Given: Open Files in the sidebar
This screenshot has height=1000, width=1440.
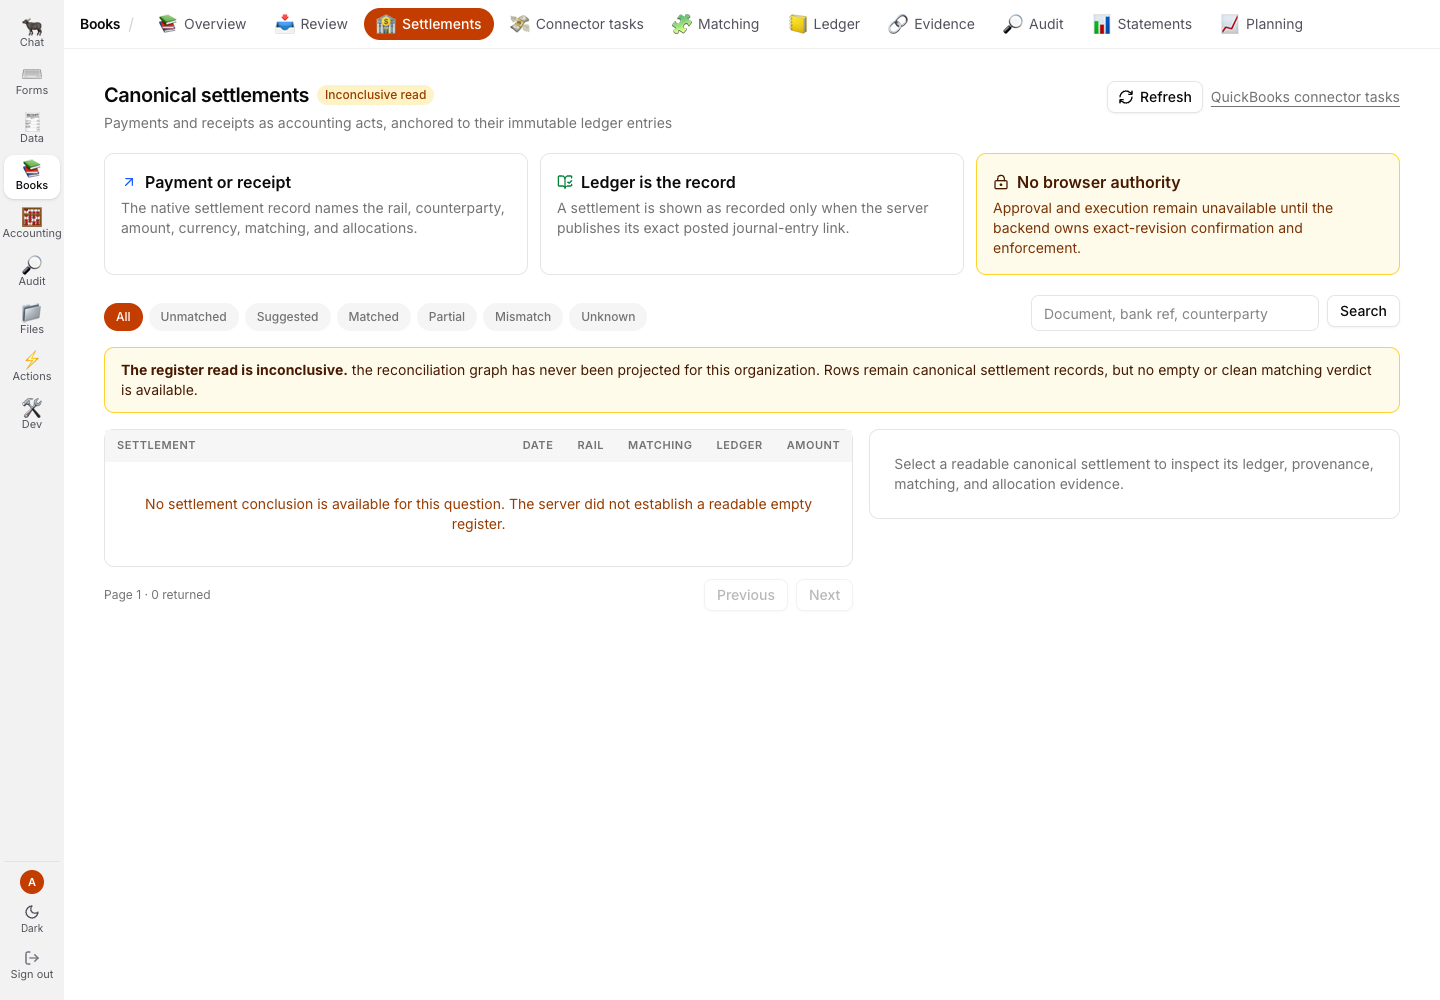Looking at the screenshot, I should click(x=32, y=319).
